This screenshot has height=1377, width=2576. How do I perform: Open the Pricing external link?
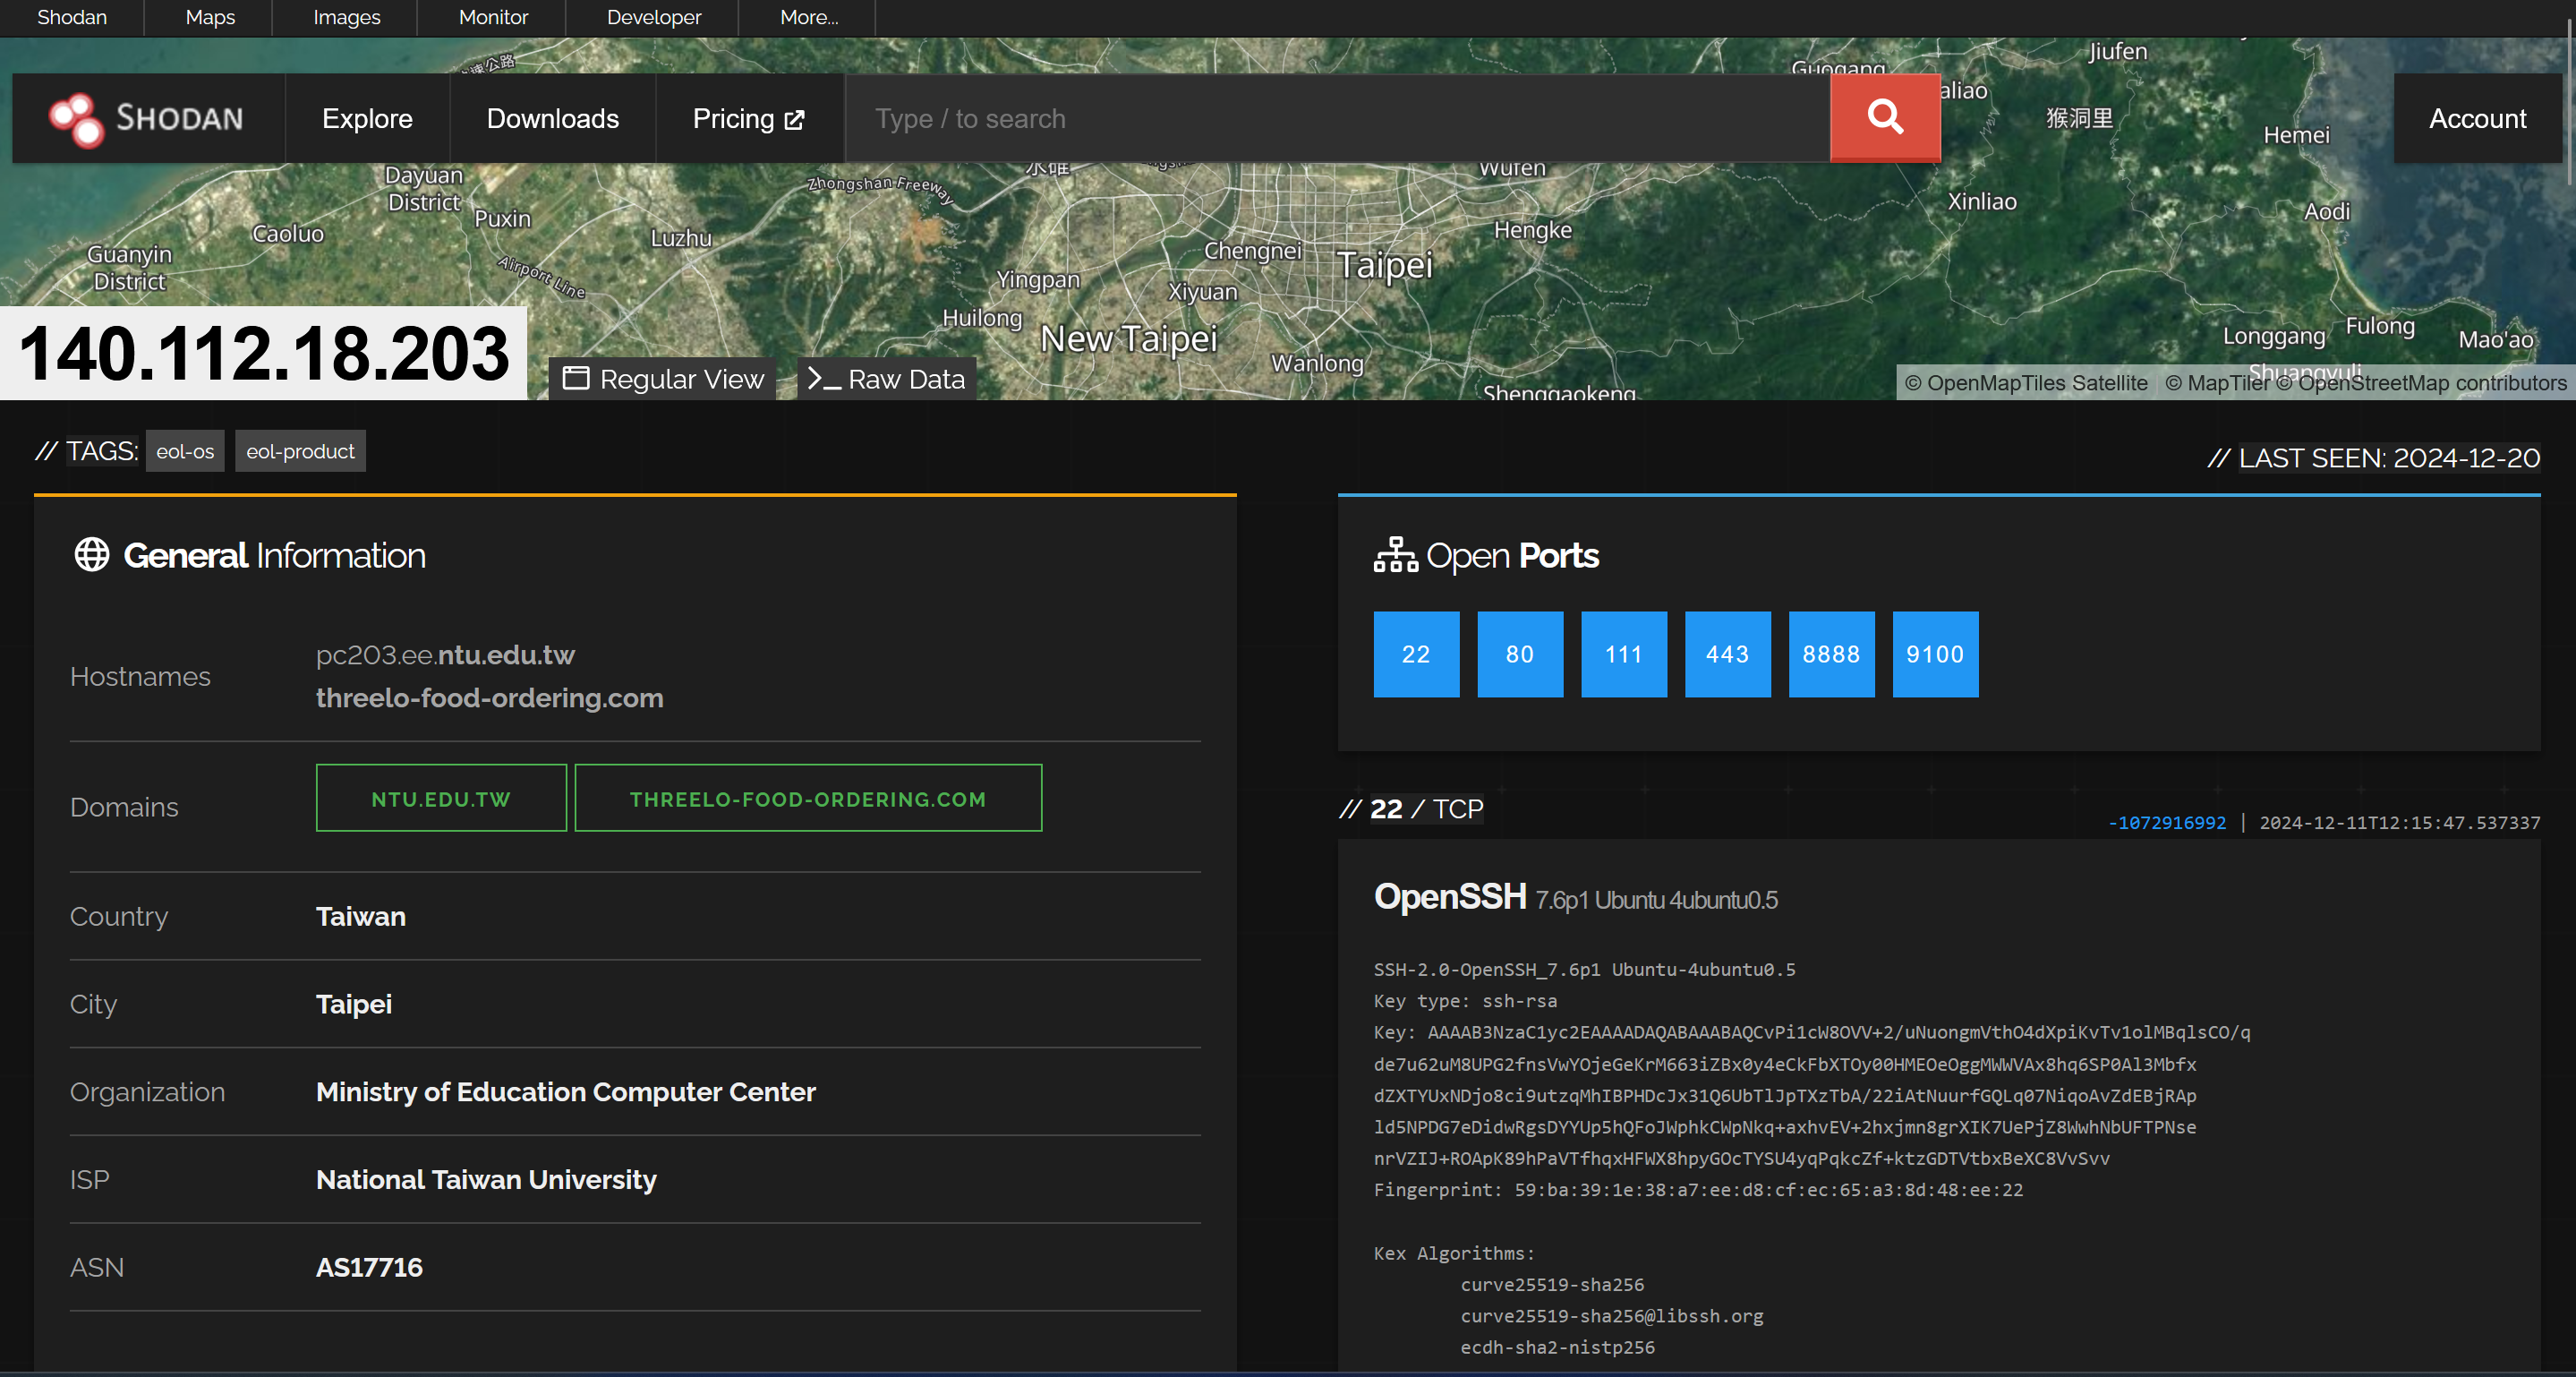tap(749, 118)
